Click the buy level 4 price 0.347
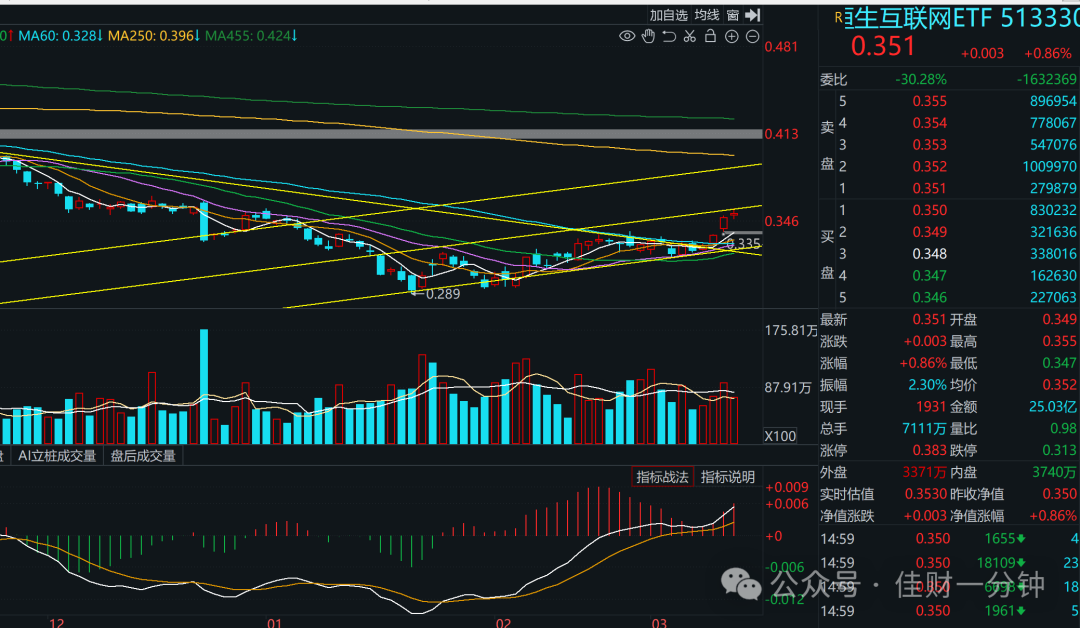 coord(930,275)
